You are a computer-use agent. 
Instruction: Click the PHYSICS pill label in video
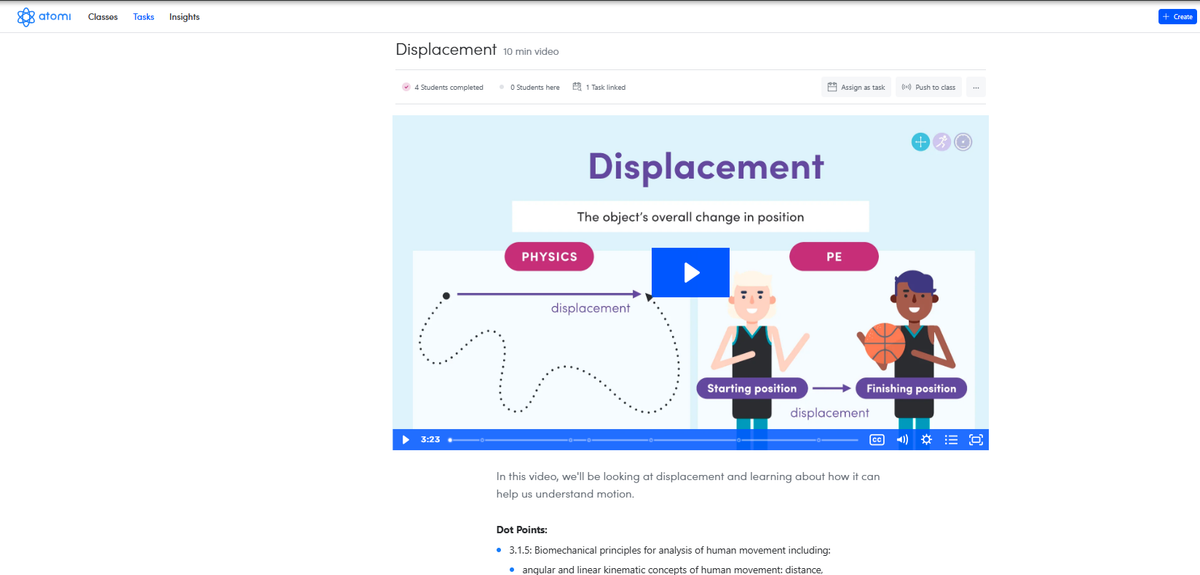click(x=549, y=257)
